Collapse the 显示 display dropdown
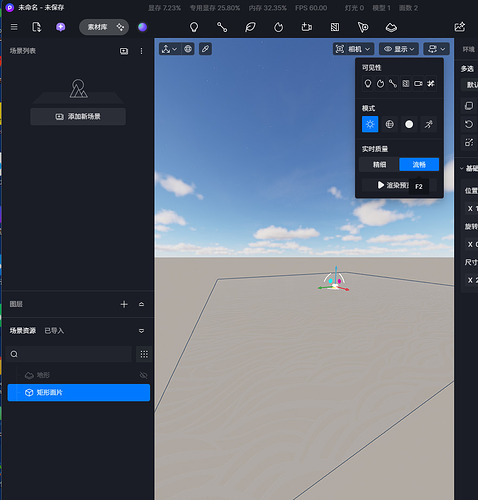 (x=399, y=49)
